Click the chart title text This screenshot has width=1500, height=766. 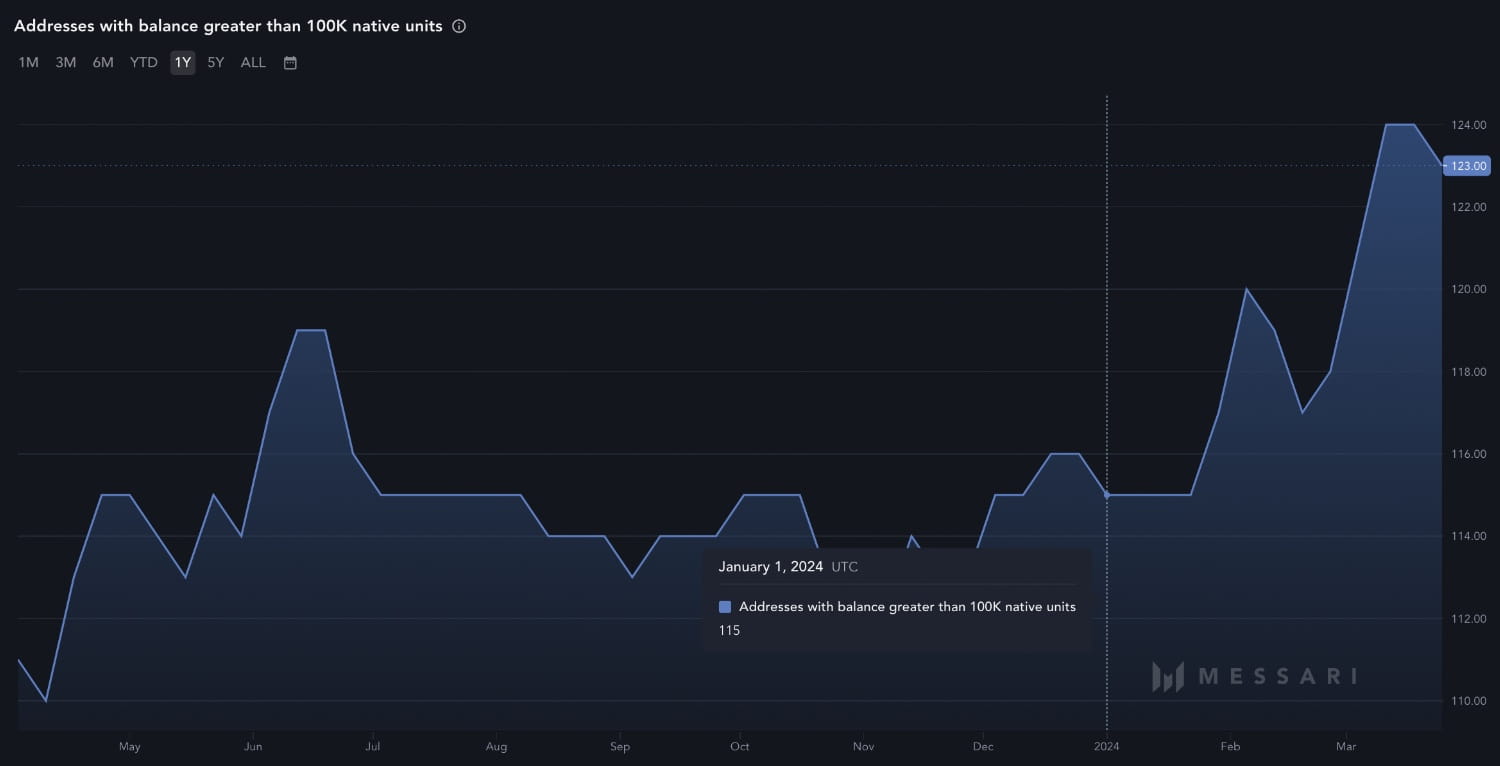point(228,25)
